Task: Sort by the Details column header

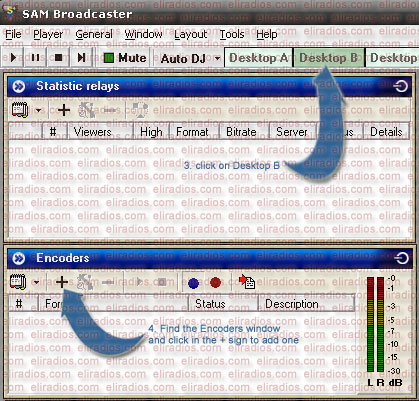Action: click(x=386, y=132)
